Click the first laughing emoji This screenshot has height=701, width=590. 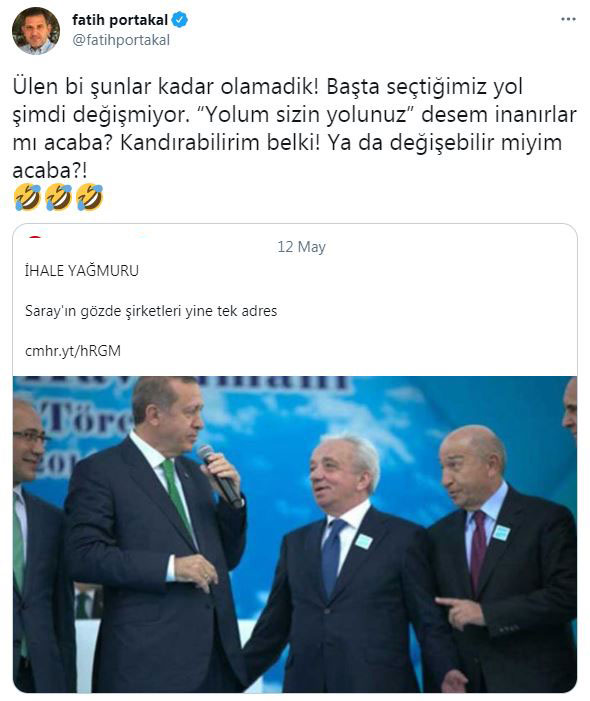27,197
